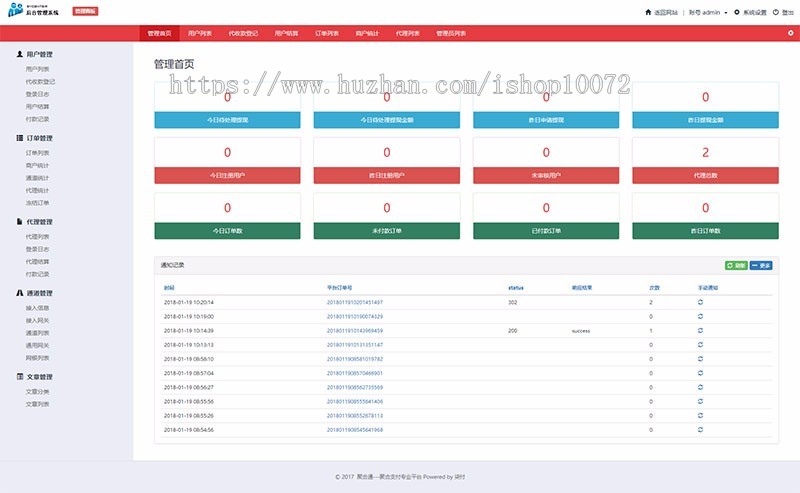
Task: Resend notification for the 10:13:13 record
Action: coord(701,344)
